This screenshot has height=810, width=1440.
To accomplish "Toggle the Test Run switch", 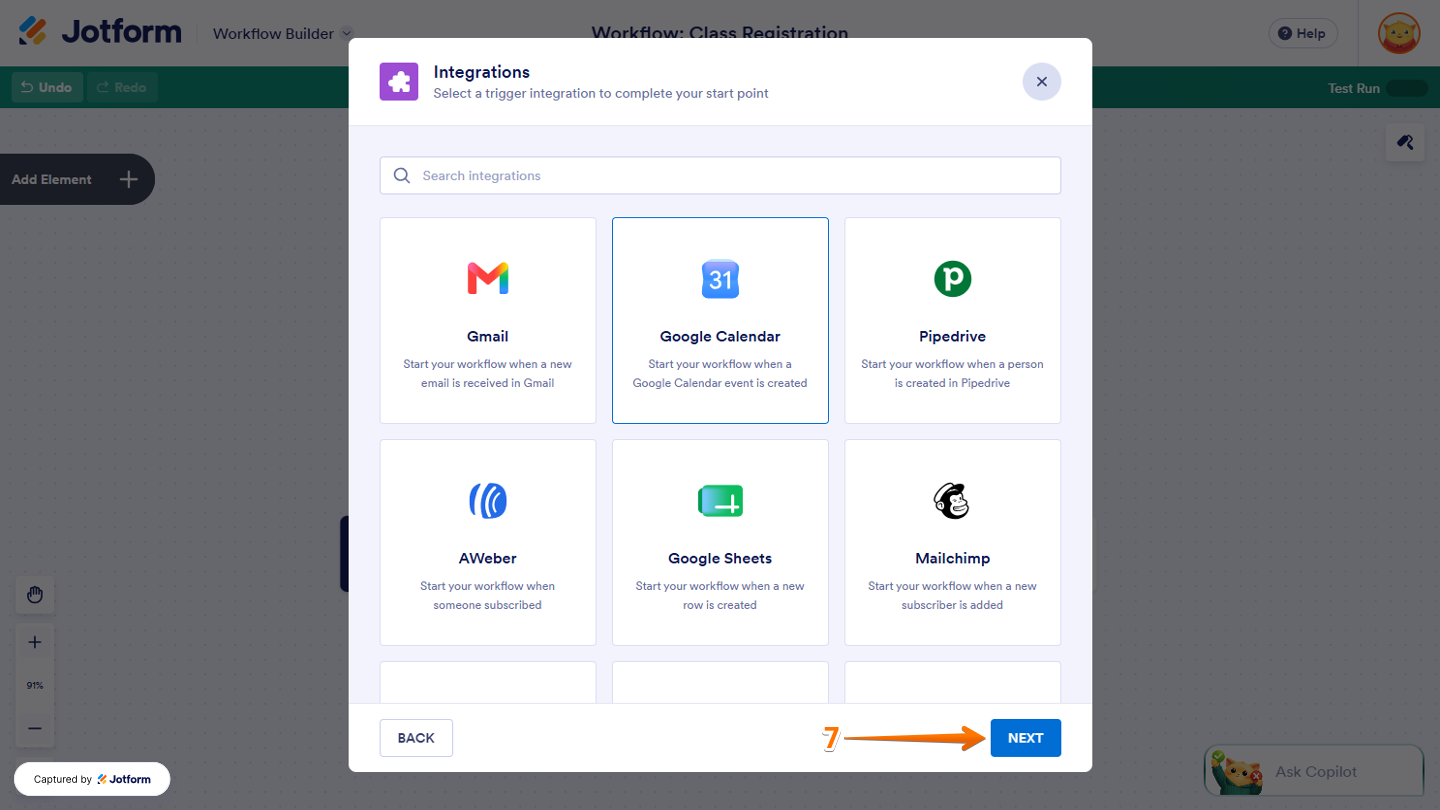I will coord(1406,88).
